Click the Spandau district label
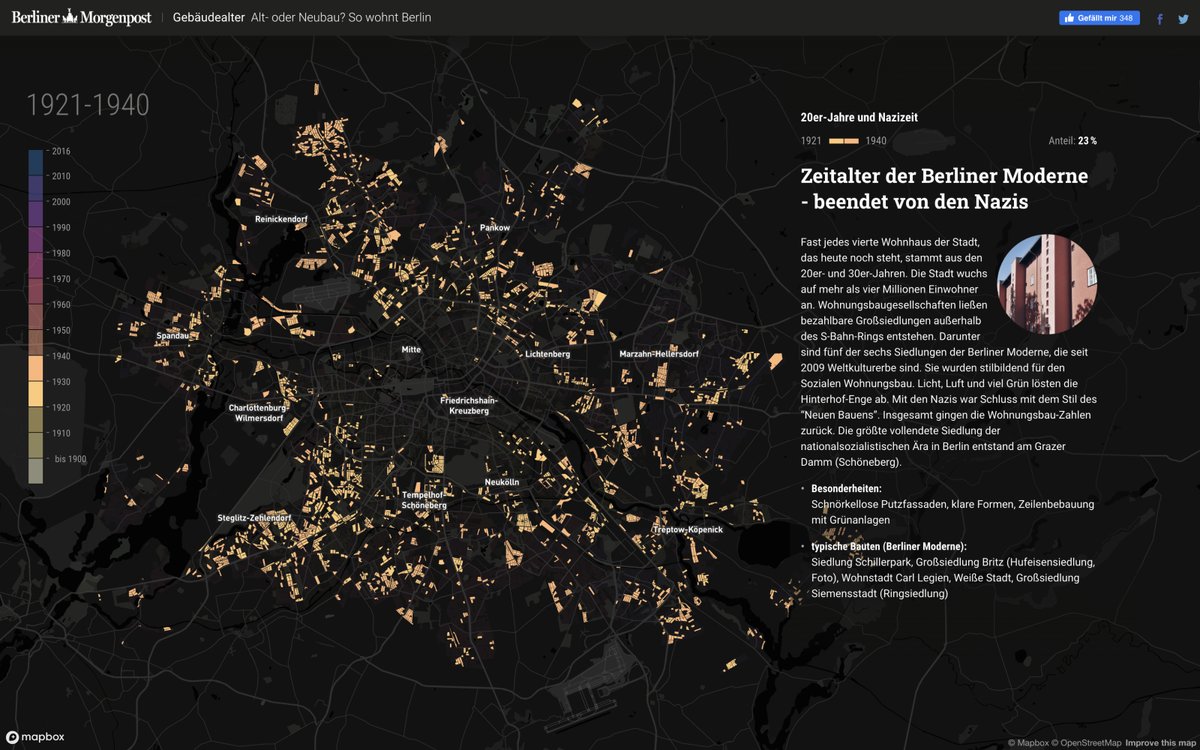The width and height of the screenshot is (1200, 750). 173,336
